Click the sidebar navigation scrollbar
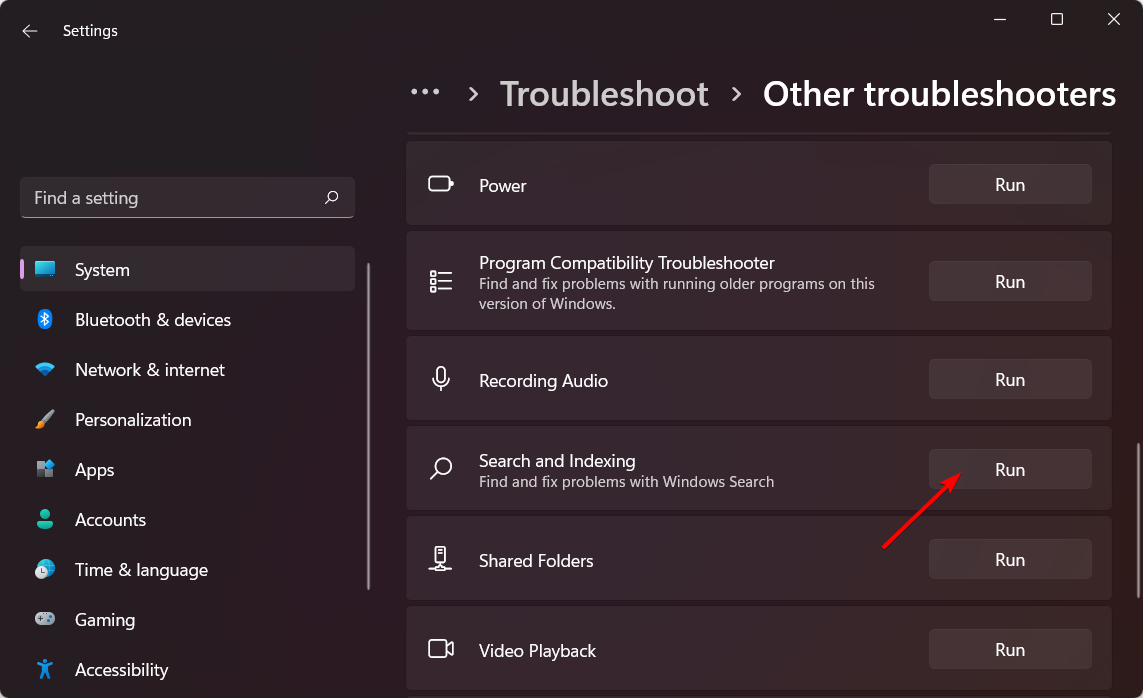This screenshot has width=1143, height=698. (x=368, y=426)
